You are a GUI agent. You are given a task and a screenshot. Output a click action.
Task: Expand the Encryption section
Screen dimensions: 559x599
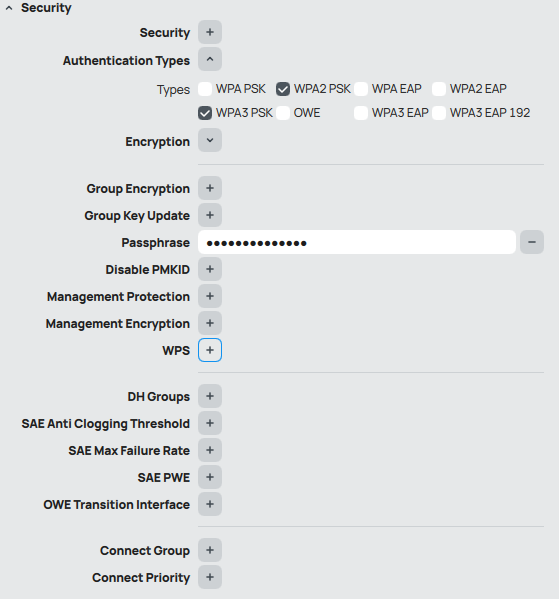210,140
